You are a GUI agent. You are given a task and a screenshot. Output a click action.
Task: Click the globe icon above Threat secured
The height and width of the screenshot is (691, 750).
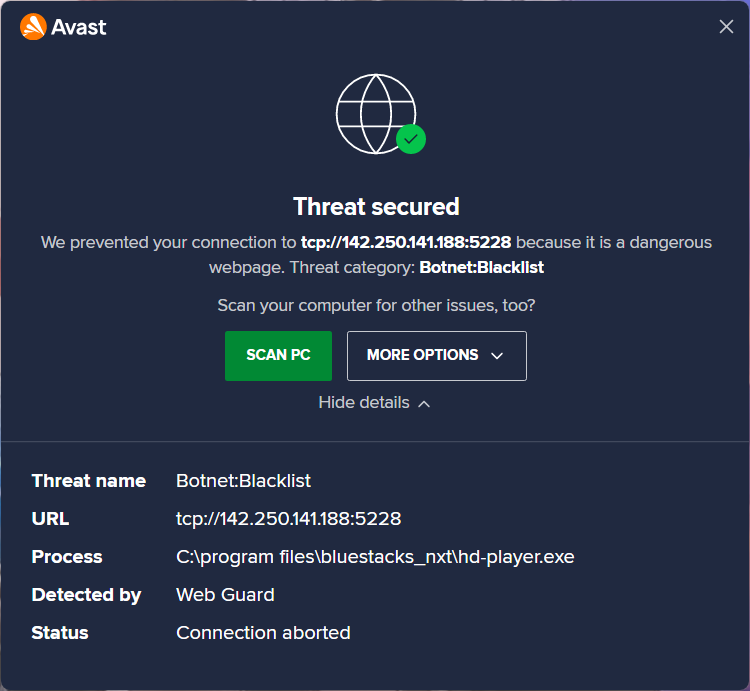376,114
